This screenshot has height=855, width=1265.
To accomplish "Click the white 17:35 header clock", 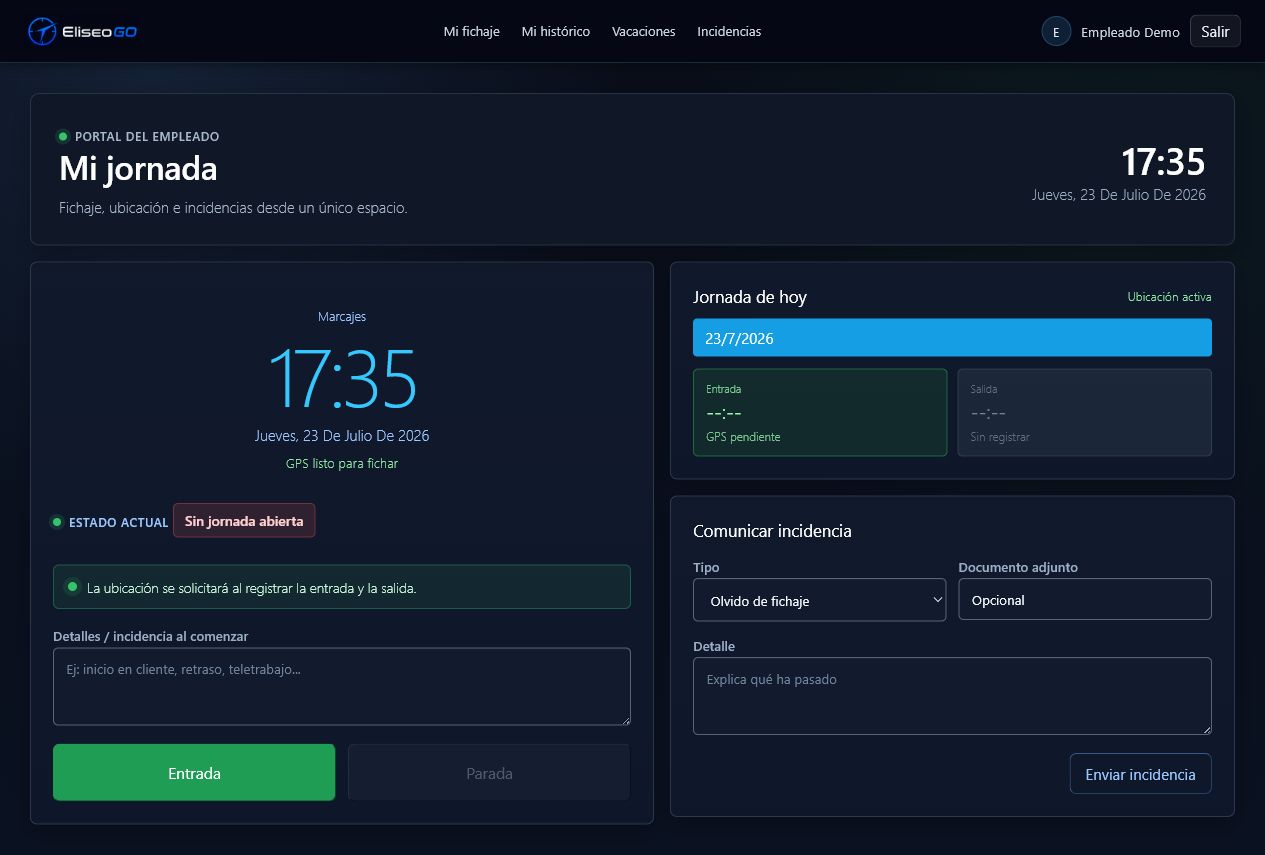I will pyautogui.click(x=1163, y=162).
